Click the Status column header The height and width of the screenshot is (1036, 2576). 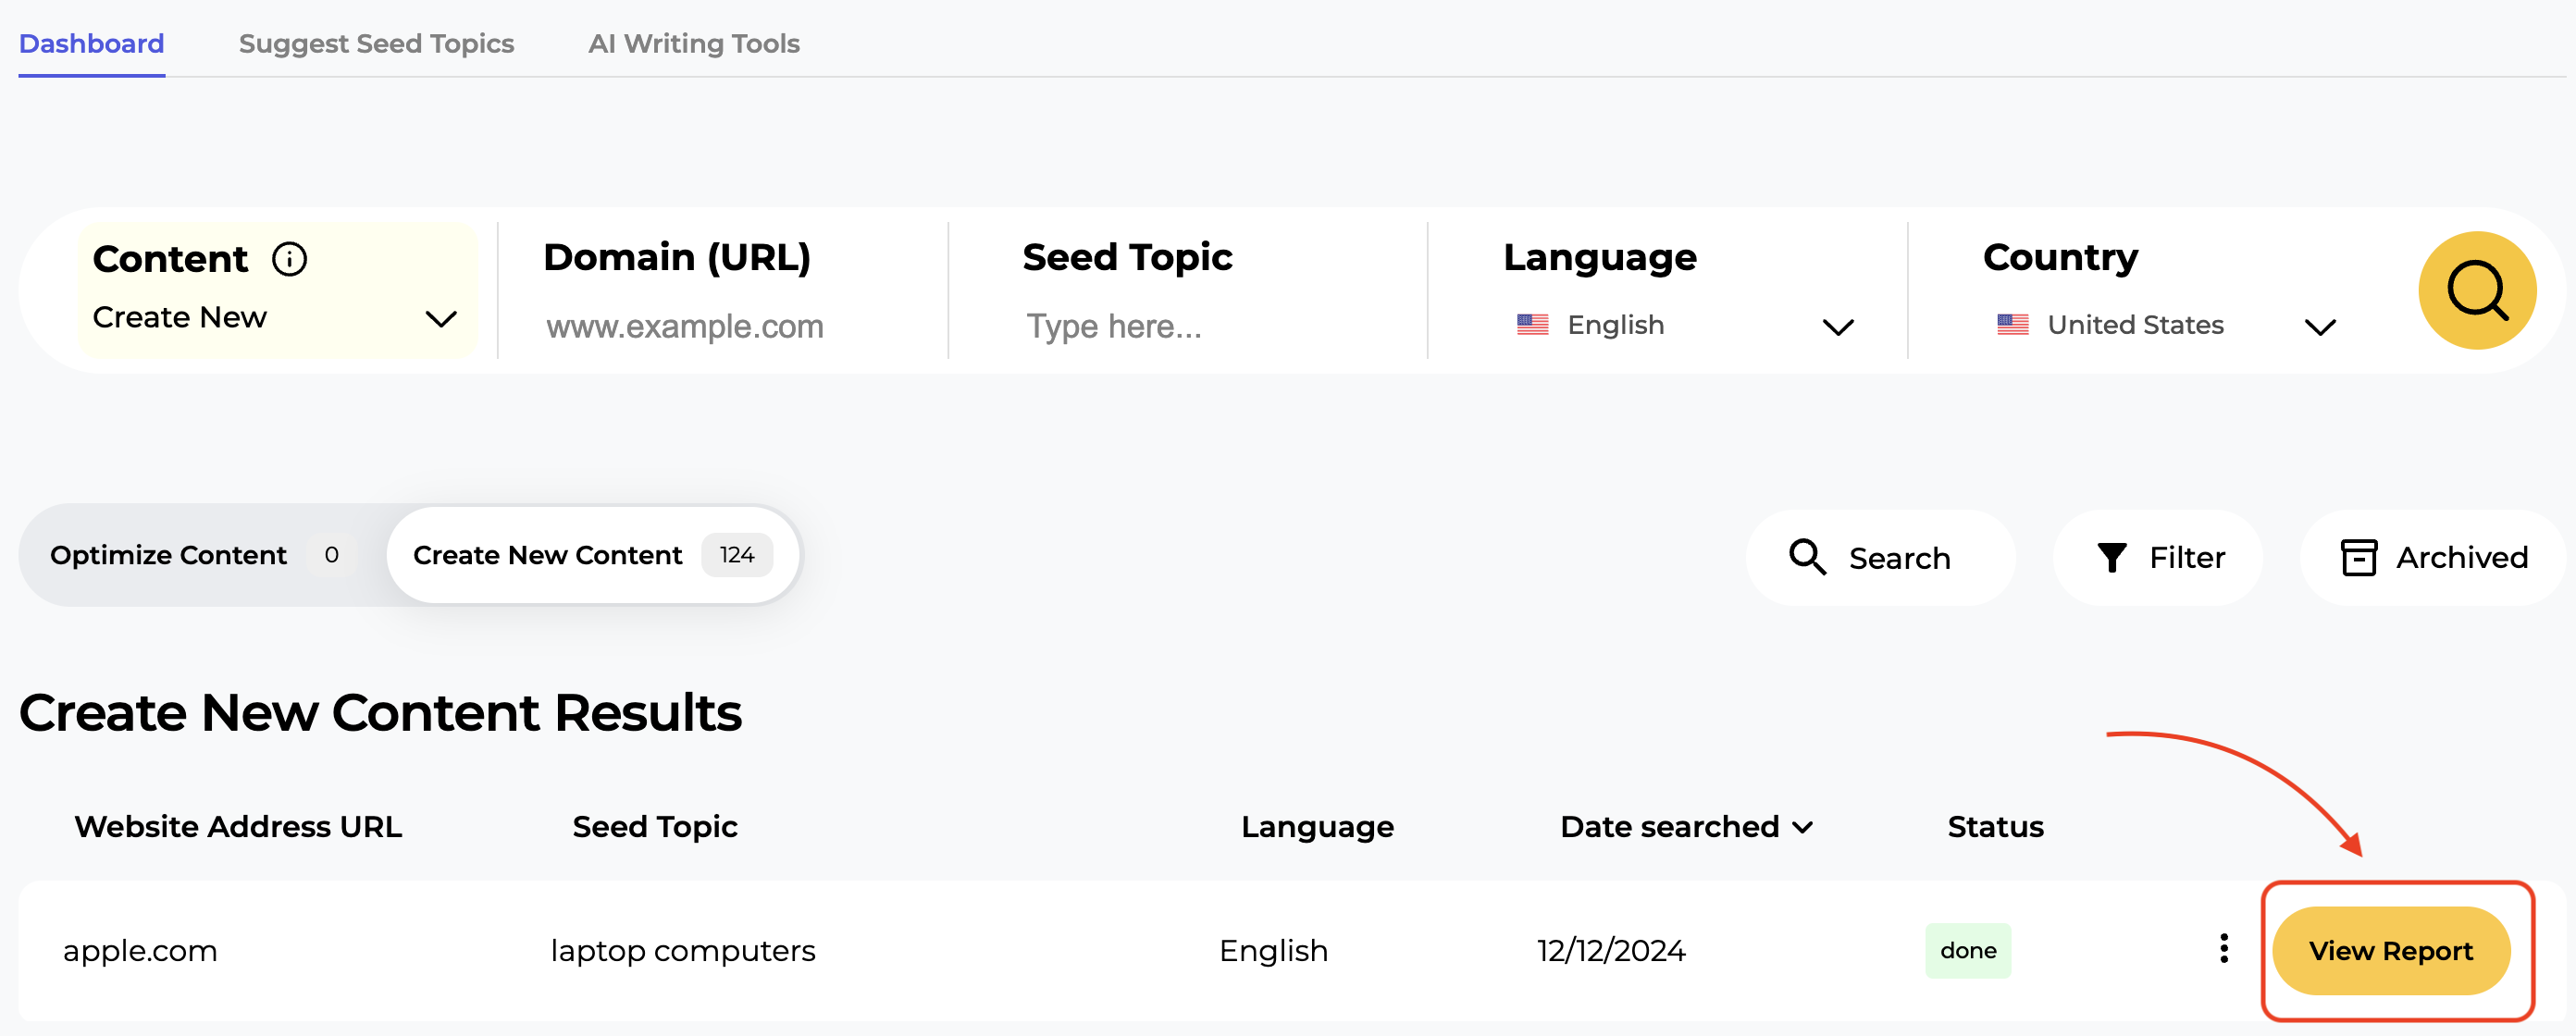click(1995, 827)
